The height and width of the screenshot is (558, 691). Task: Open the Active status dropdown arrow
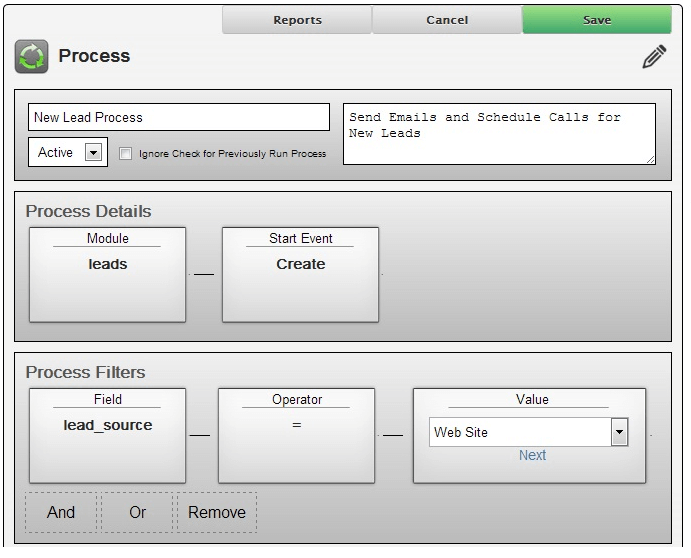pyautogui.click(x=93, y=153)
